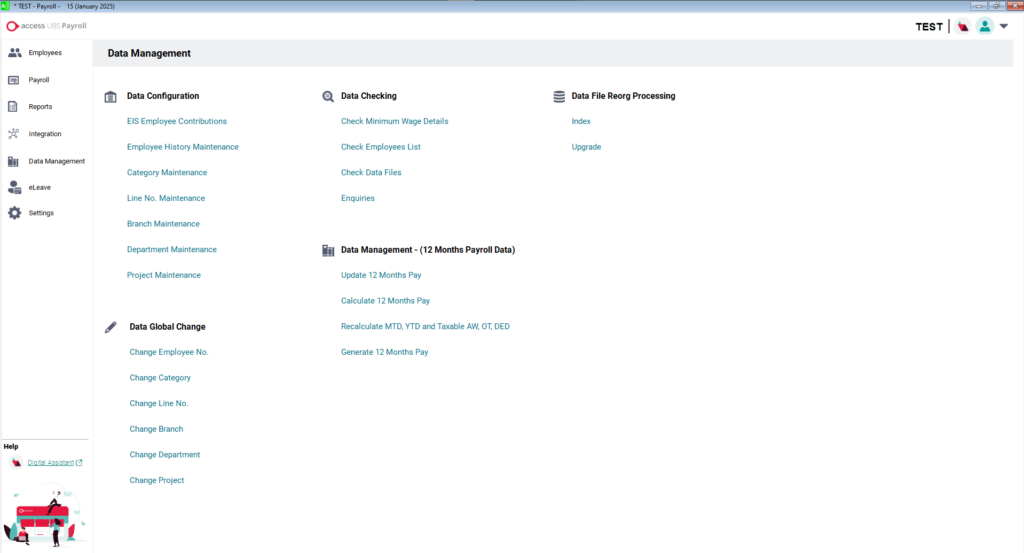Click the Access logo icon beside TEST

(963, 27)
